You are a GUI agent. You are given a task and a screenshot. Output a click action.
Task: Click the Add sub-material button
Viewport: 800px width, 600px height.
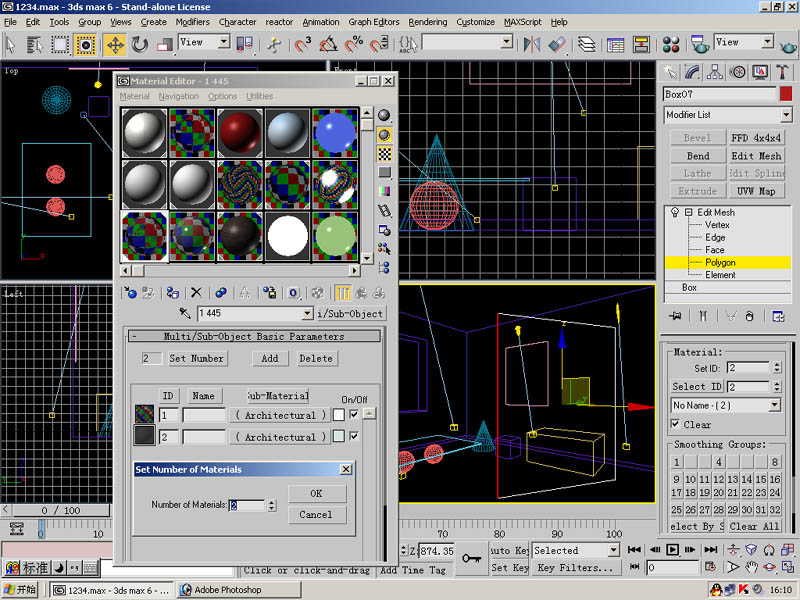tap(270, 358)
